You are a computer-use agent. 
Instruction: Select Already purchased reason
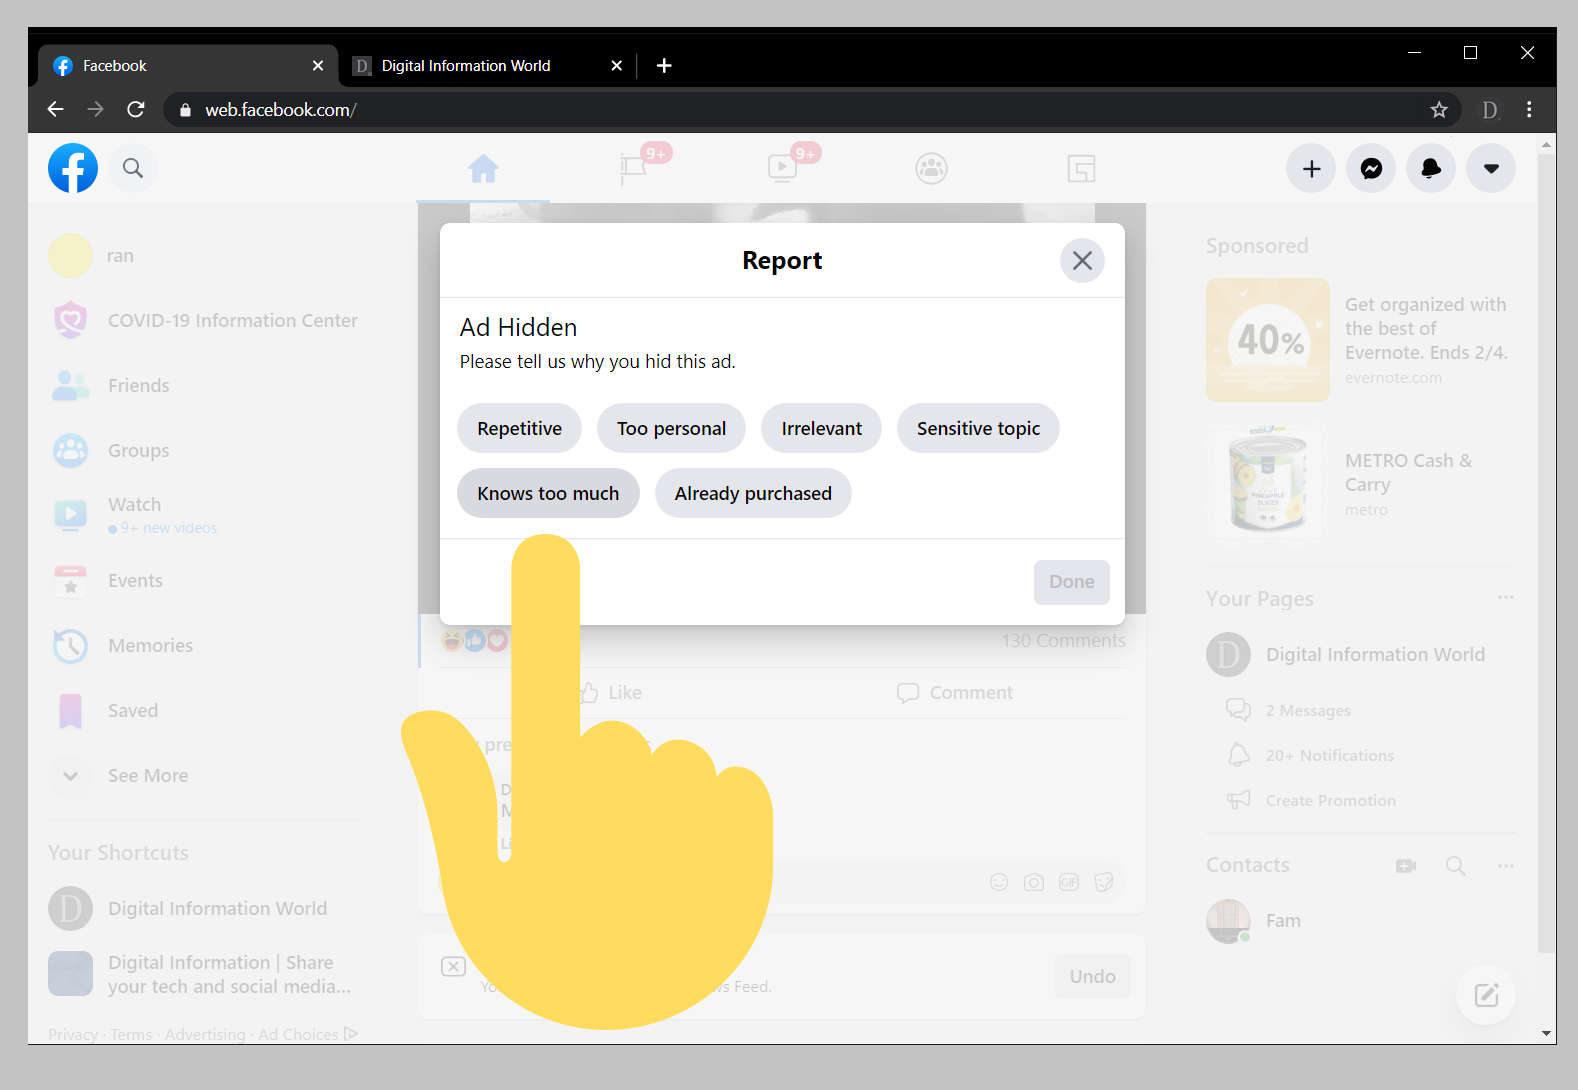click(753, 493)
